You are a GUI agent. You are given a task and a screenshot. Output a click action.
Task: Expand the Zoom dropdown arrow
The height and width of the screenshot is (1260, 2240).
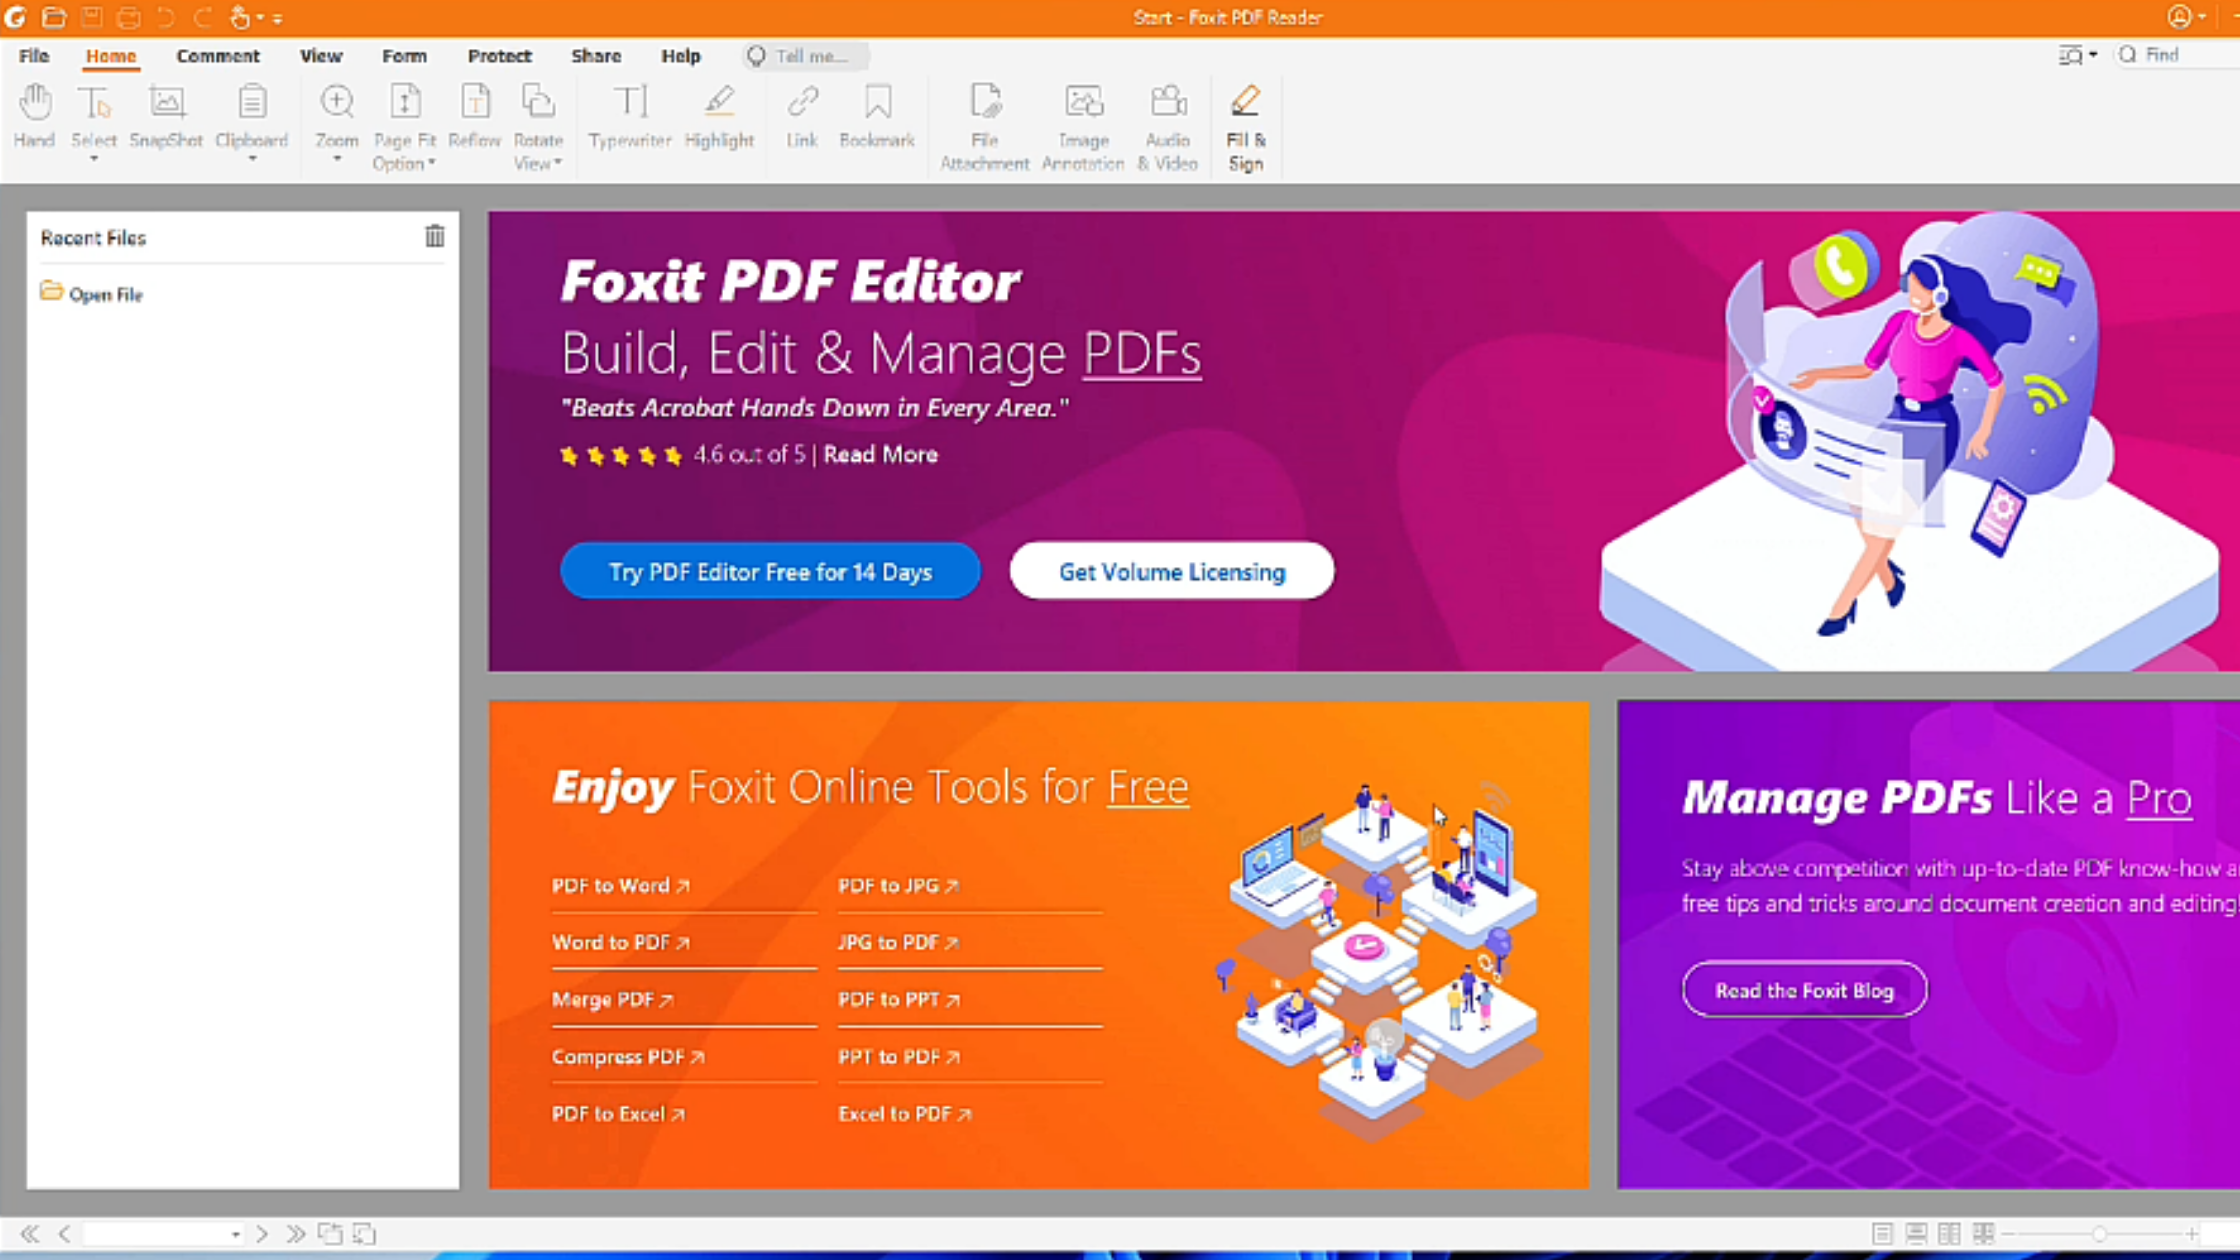tap(337, 159)
